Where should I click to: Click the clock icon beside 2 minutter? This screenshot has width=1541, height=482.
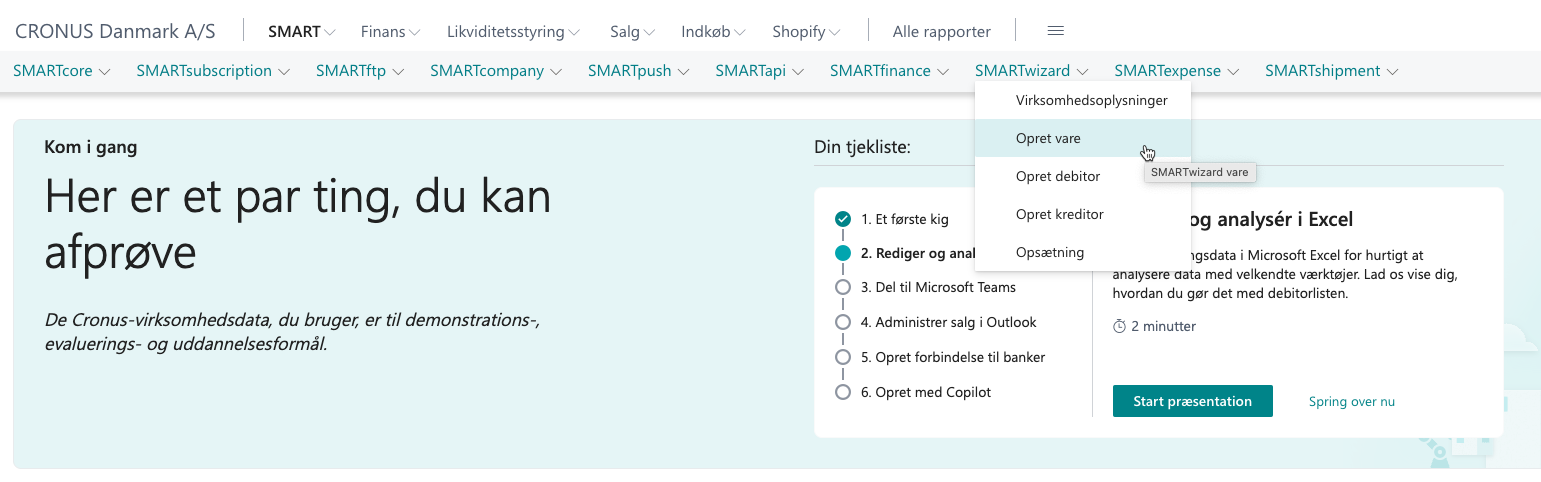coord(1119,326)
